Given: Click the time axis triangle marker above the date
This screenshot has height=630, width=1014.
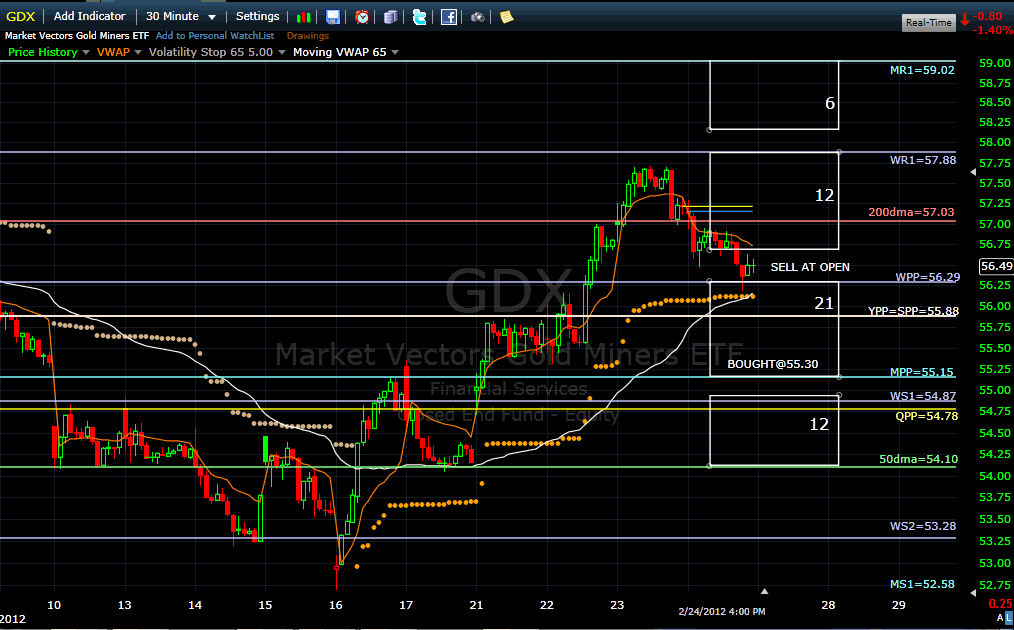Looking at the screenshot, I should coord(764,591).
